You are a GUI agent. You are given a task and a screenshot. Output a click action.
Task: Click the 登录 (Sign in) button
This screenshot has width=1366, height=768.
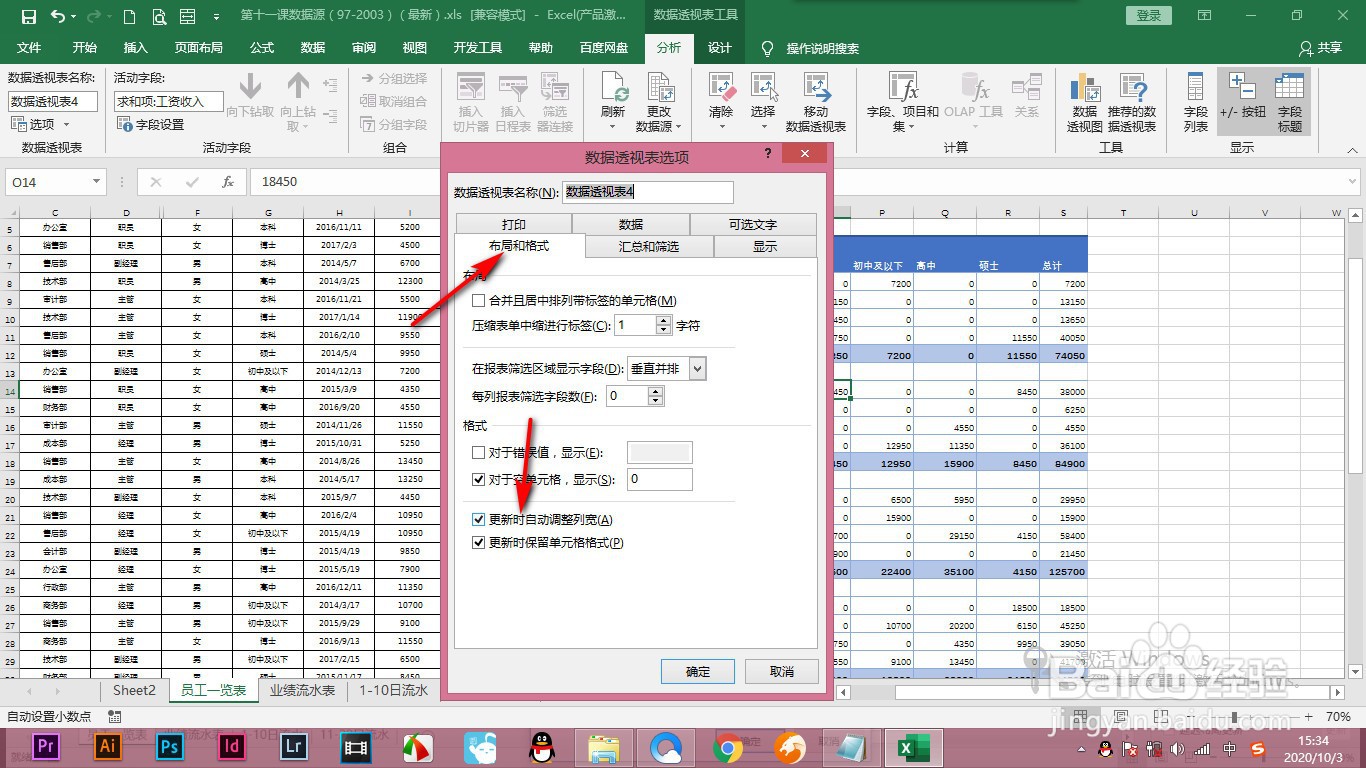point(1149,16)
